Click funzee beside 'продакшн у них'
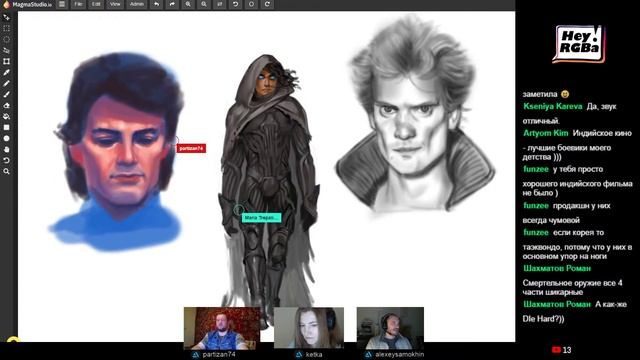This screenshot has width=640, height=360. [536, 206]
